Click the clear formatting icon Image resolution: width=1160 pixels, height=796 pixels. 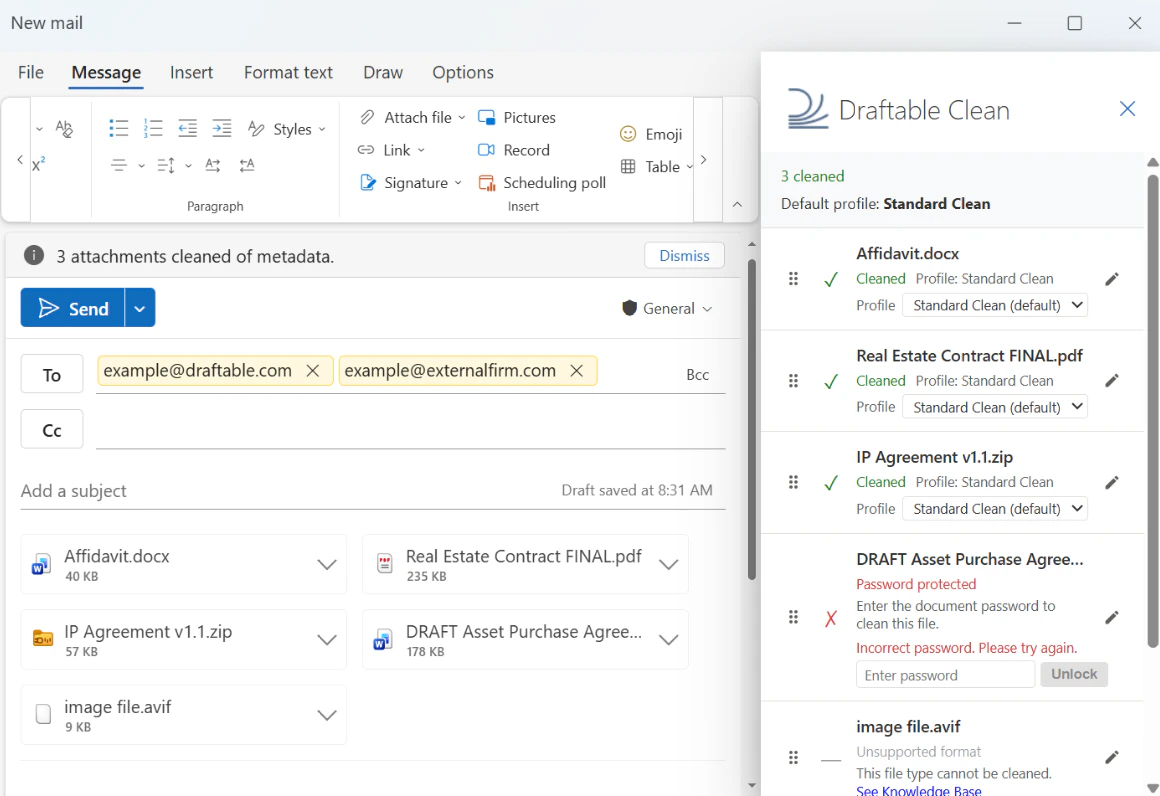[x=64, y=129]
